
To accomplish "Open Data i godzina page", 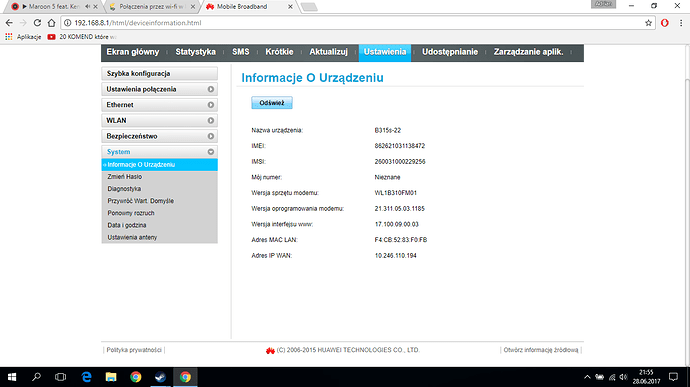I will tap(127, 225).
